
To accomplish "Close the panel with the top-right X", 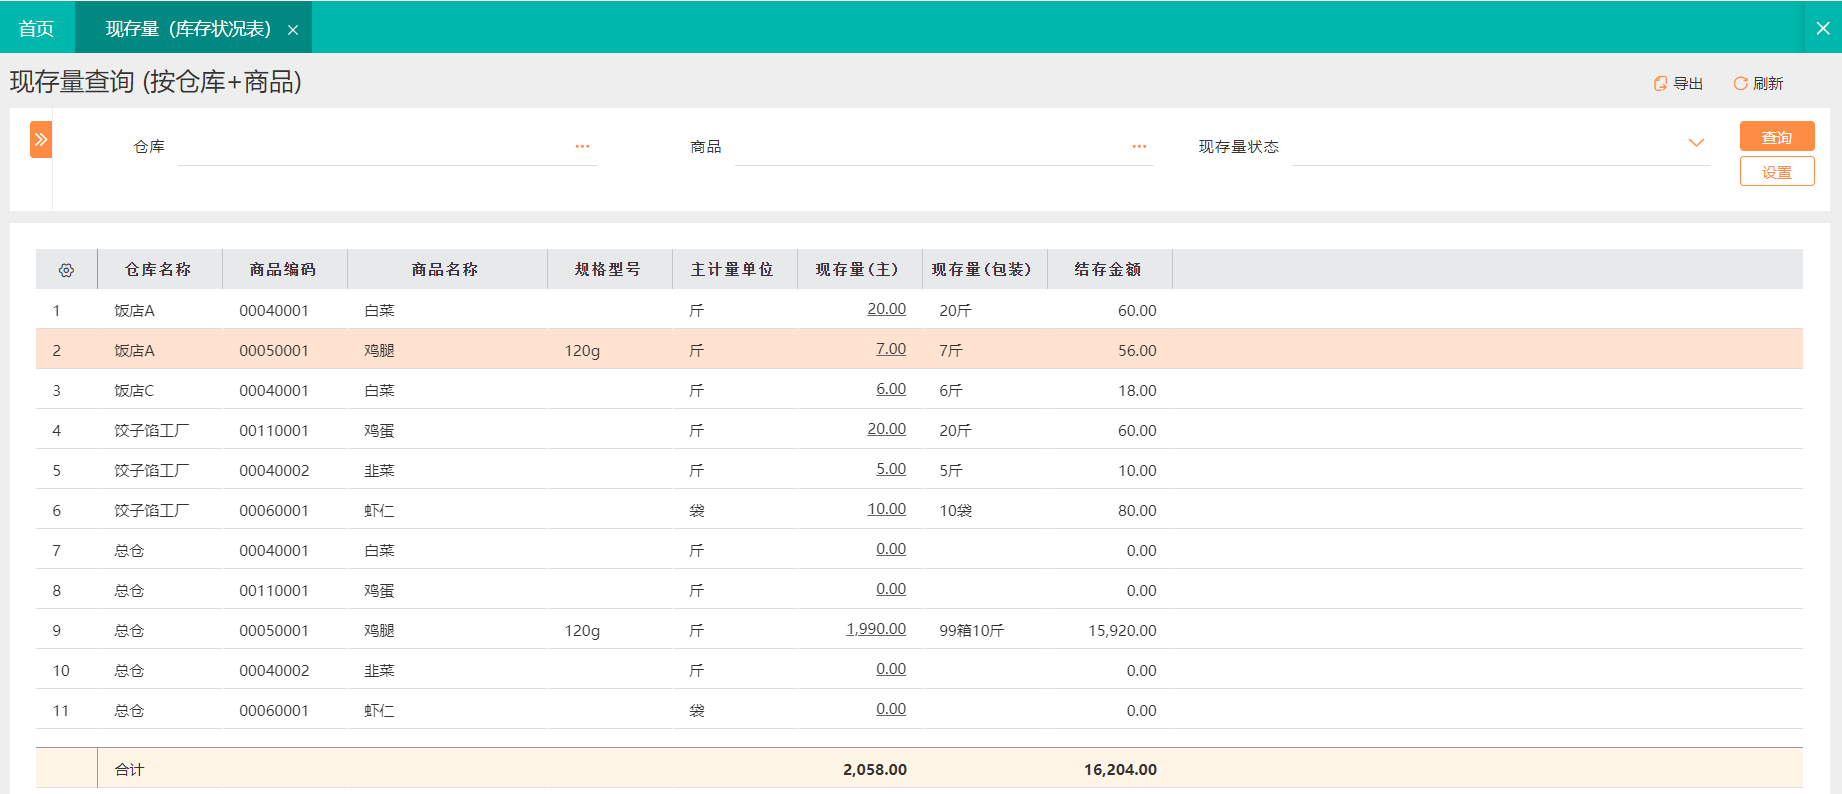I will pyautogui.click(x=1822, y=28).
